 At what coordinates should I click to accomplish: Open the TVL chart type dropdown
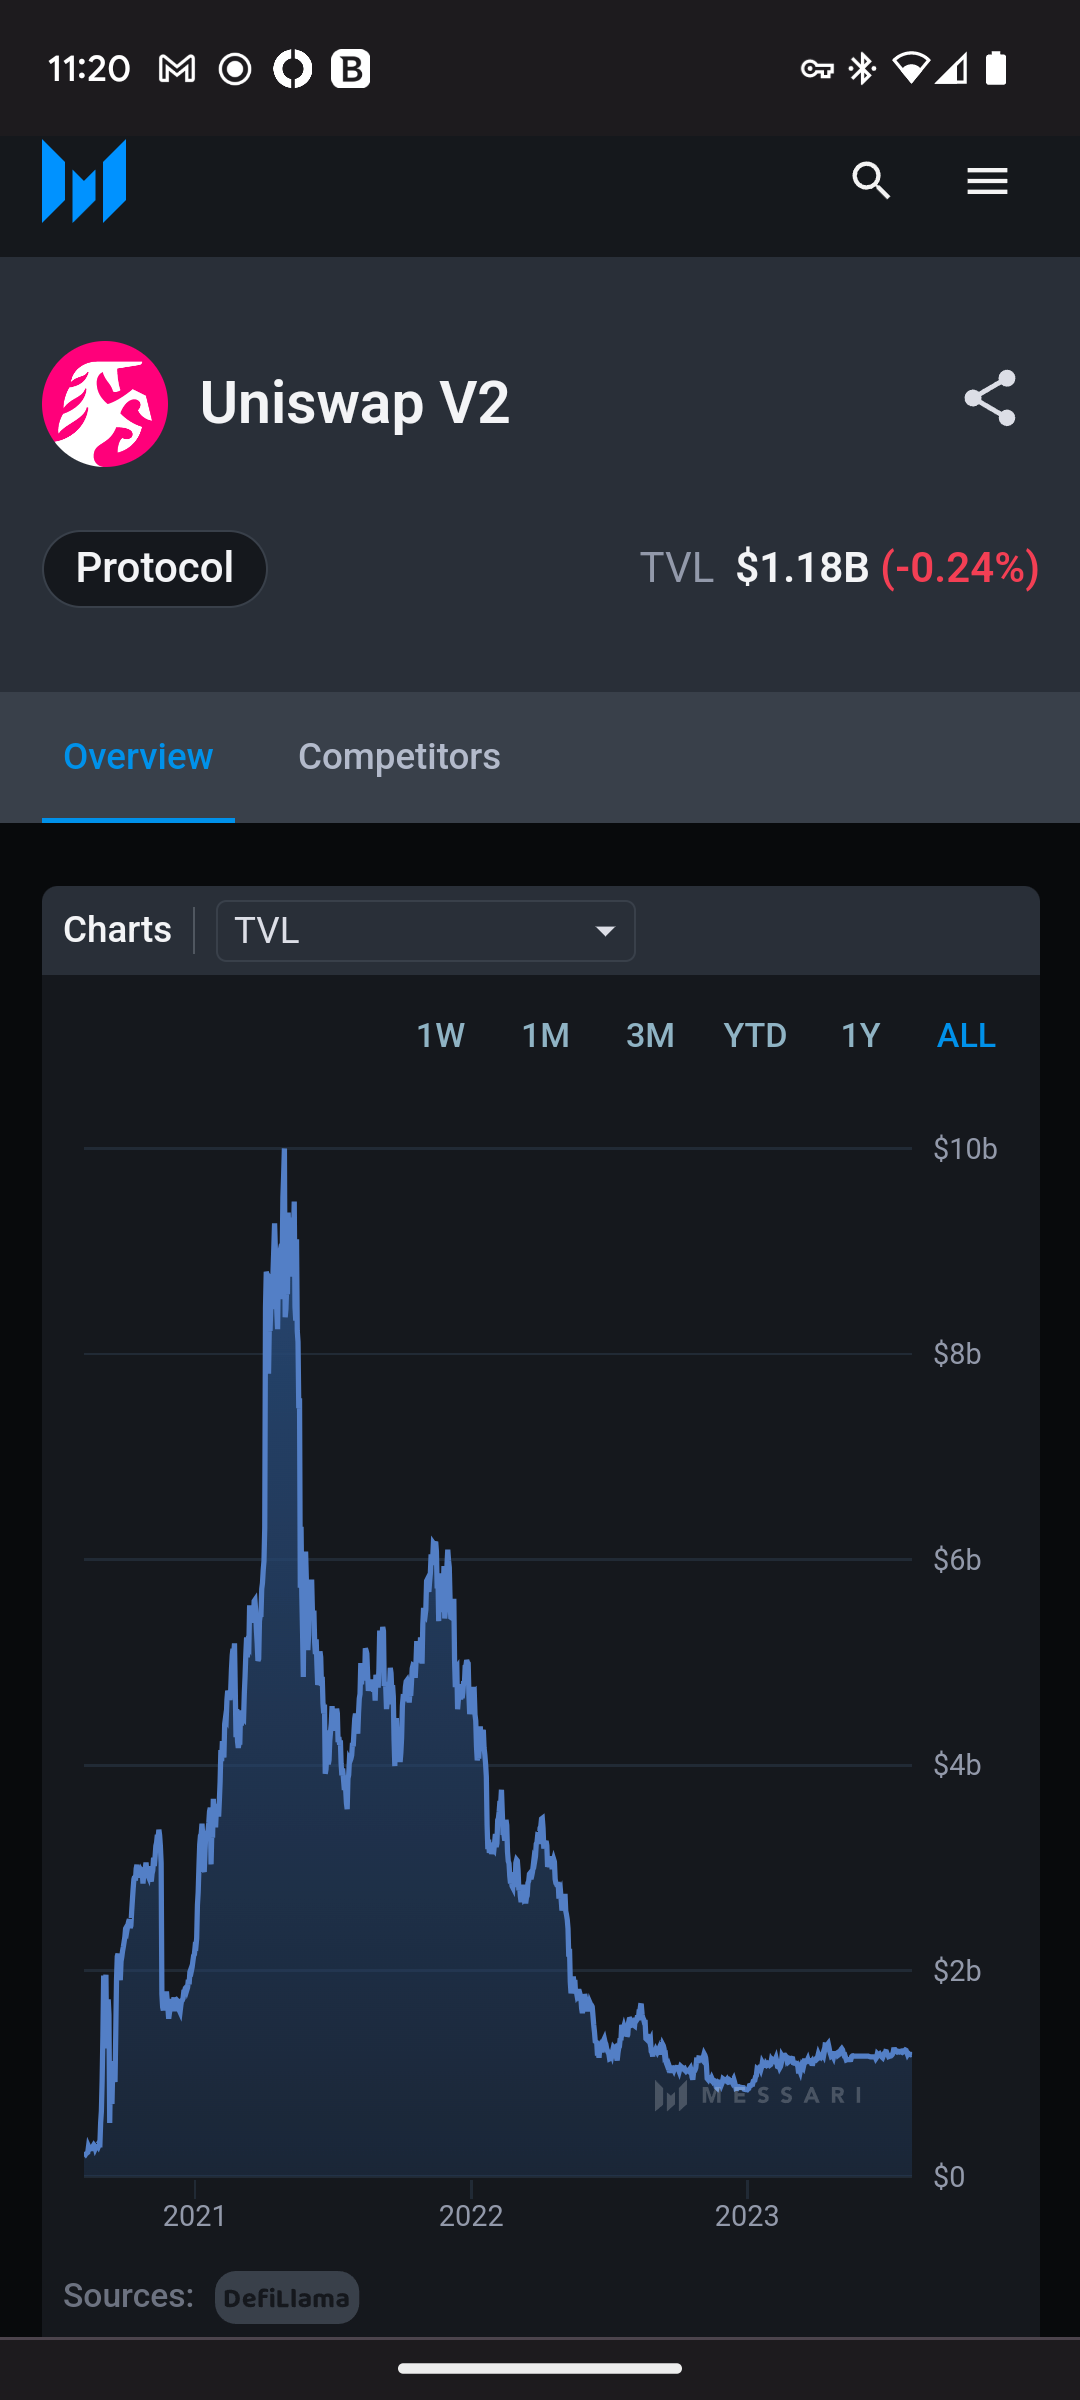[x=426, y=931]
